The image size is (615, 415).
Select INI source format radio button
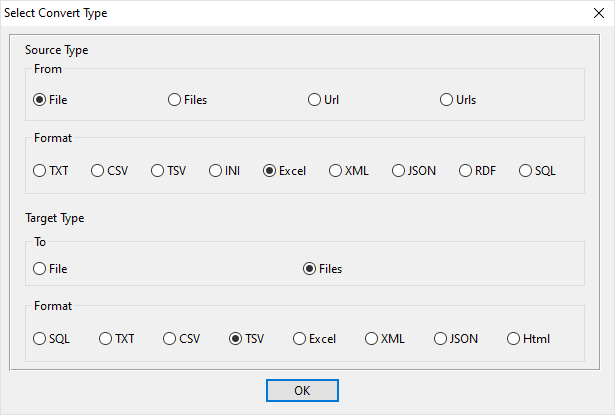(x=216, y=171)
